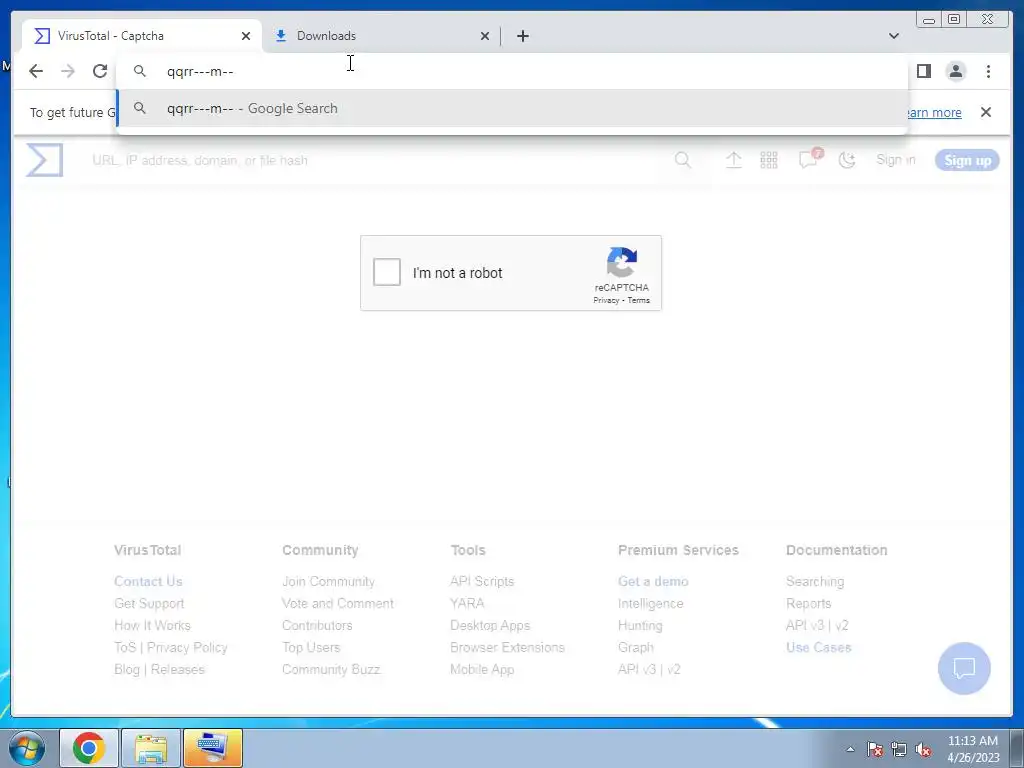Dismiss the info bar with X

coord(985,112)
